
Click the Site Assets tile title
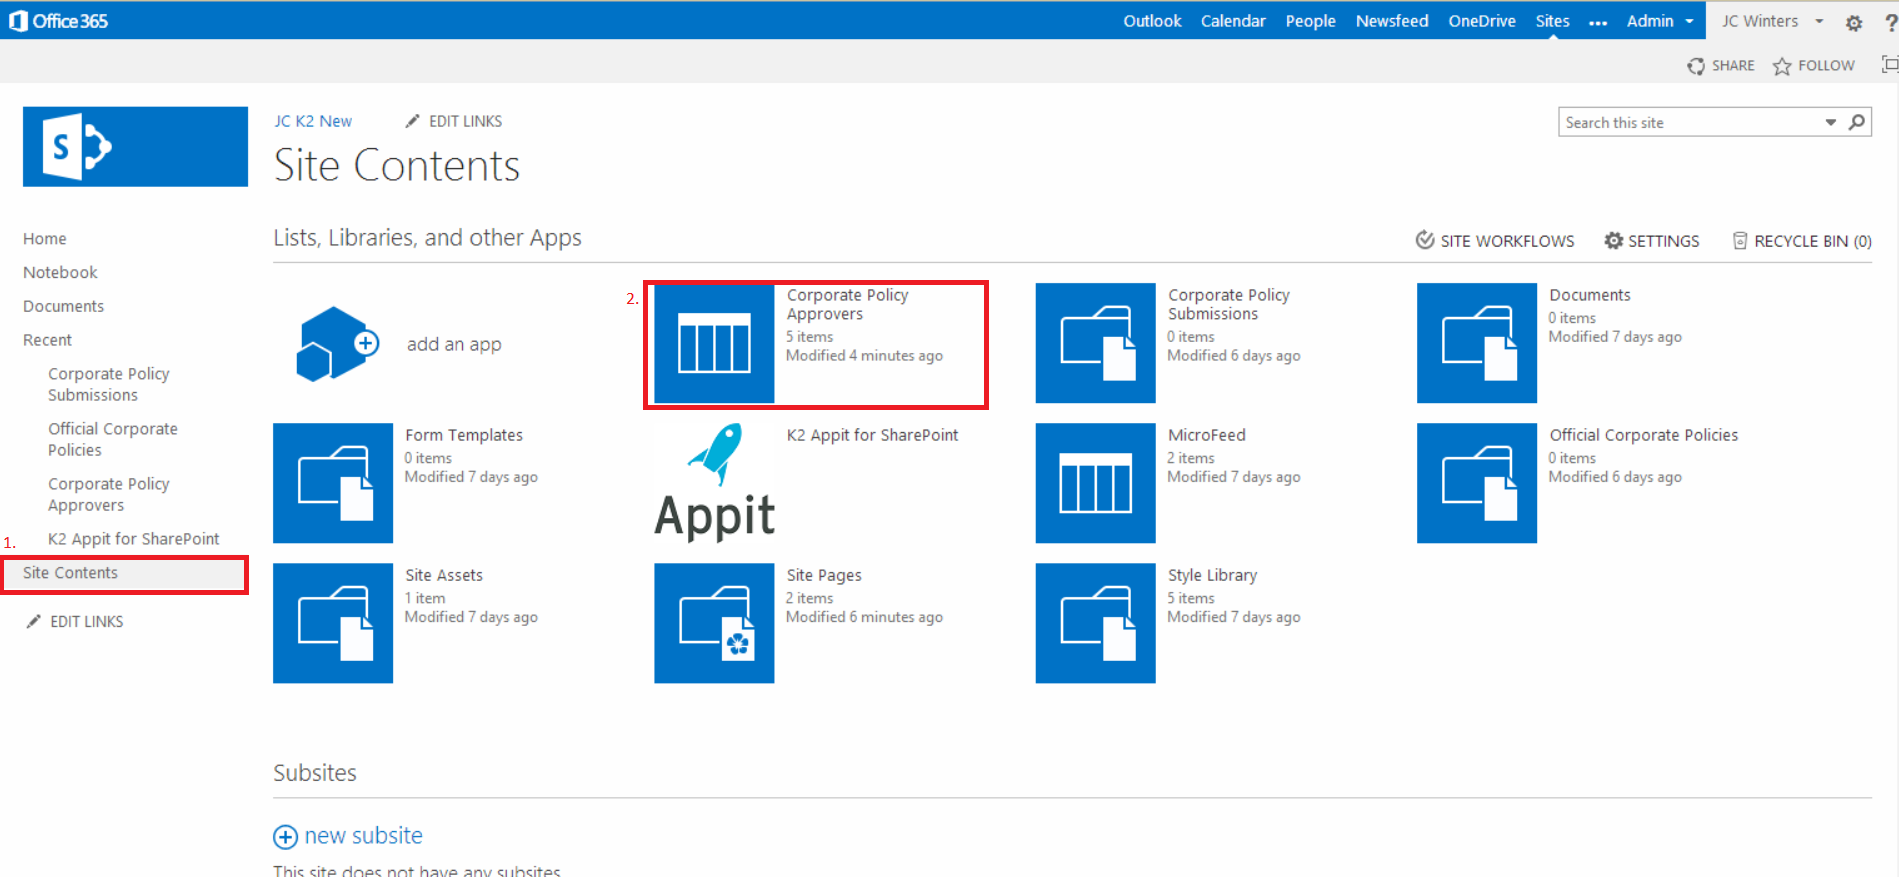point(444,575)
